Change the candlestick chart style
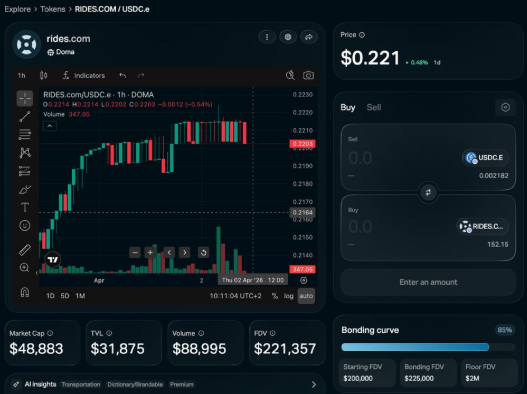527x394 pixels. pyautogui.click(x=44, y=75)
